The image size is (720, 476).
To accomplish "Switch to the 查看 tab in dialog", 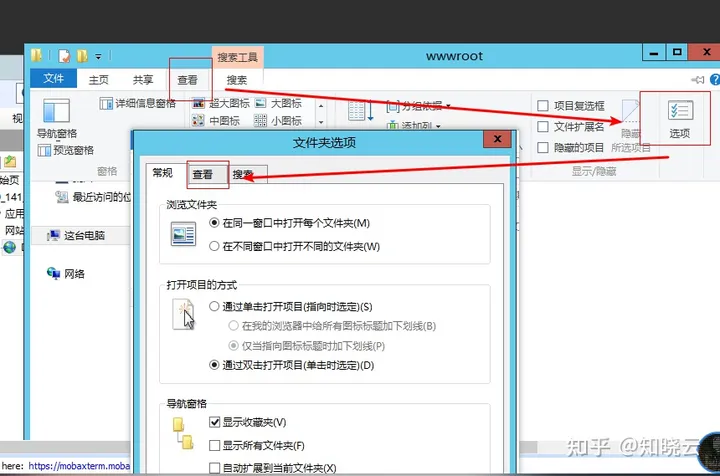I will coord(203,174).
